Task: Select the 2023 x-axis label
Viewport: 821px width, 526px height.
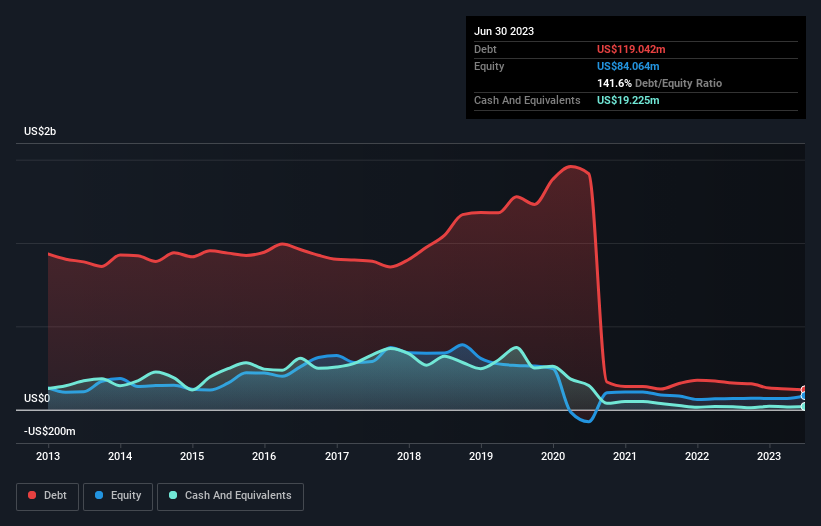Action: coord(769,456)
